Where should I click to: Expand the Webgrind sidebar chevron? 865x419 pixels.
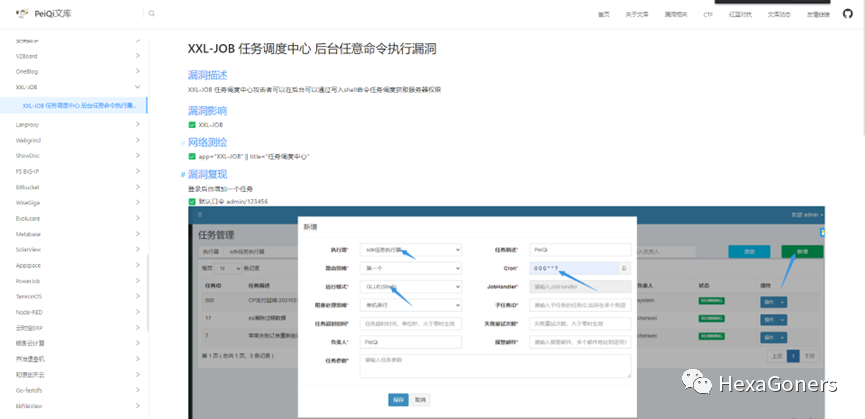137,140
